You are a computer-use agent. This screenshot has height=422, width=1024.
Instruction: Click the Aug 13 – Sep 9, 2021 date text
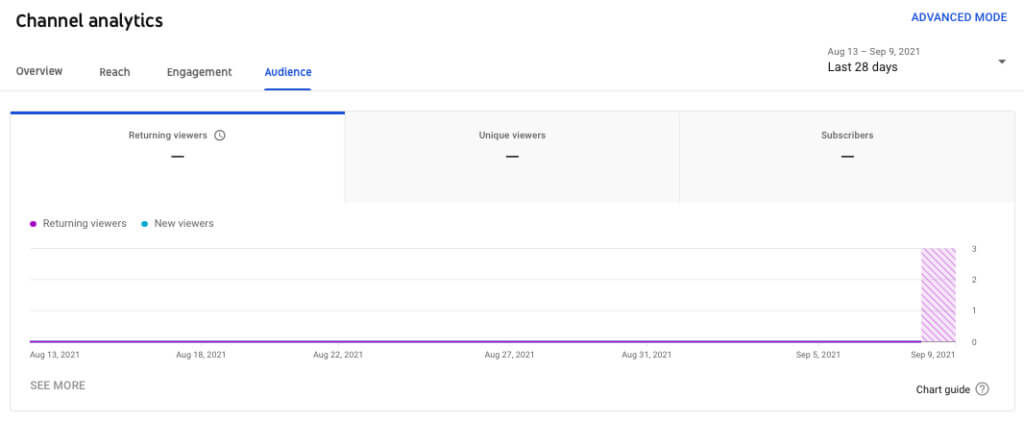click(871, 50)
